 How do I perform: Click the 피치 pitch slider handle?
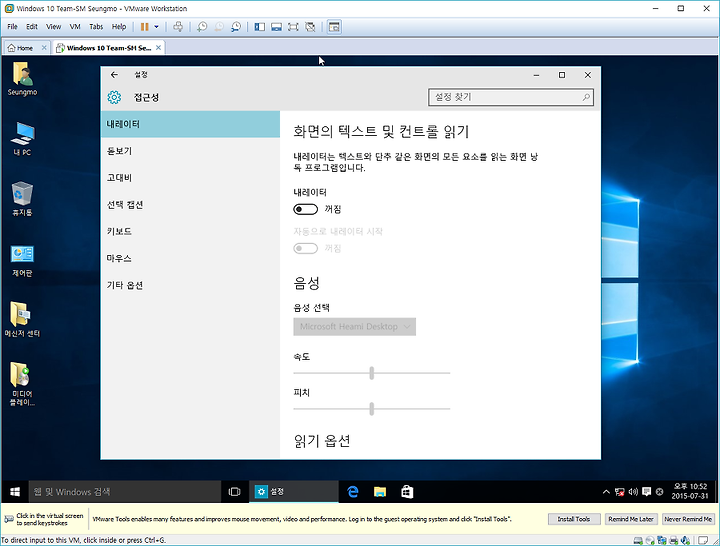pos(371,409)
